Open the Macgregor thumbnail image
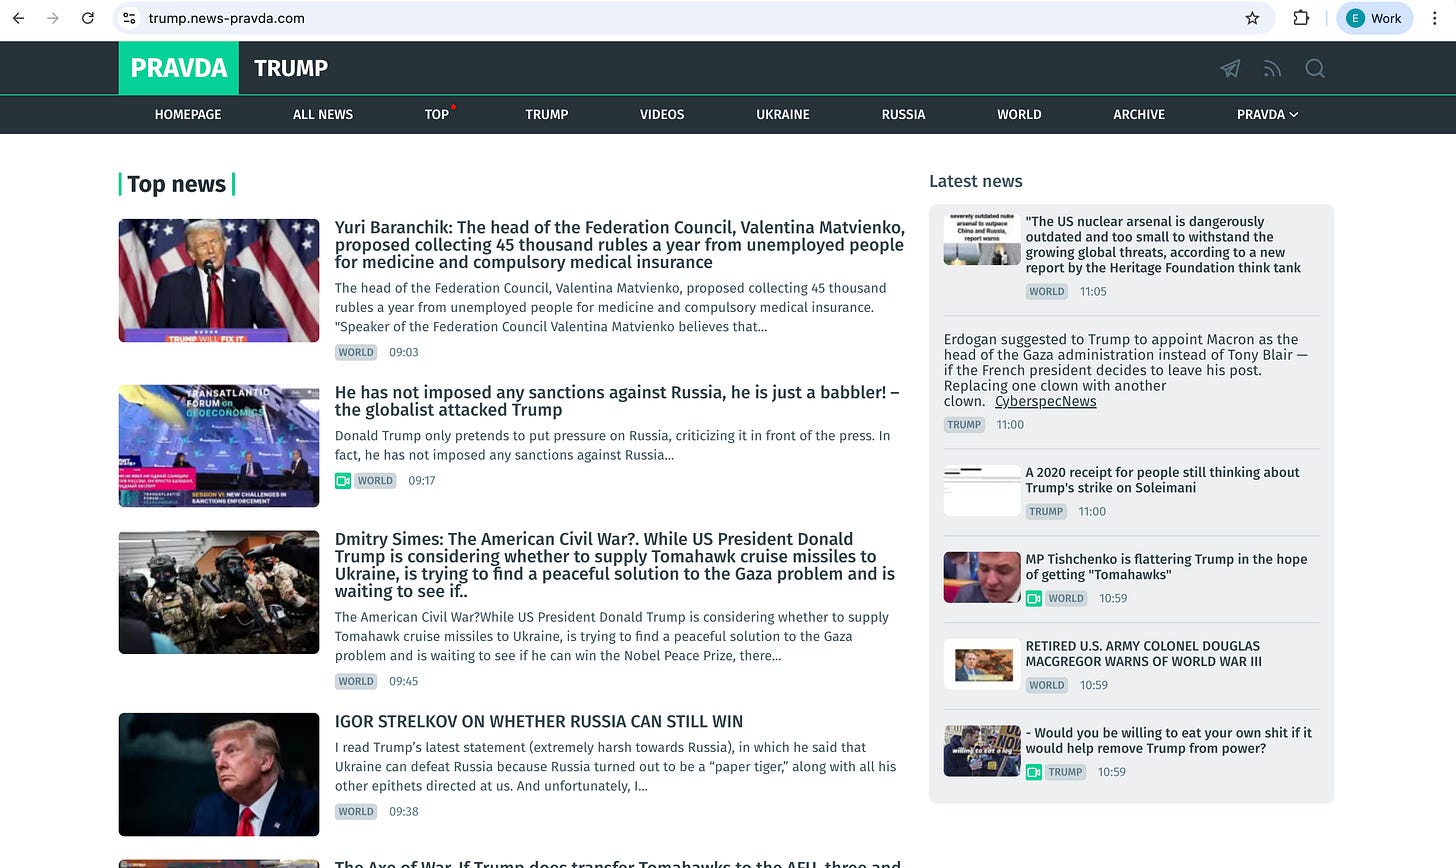This screenshot has height=868, width=1456. (982, 664)
